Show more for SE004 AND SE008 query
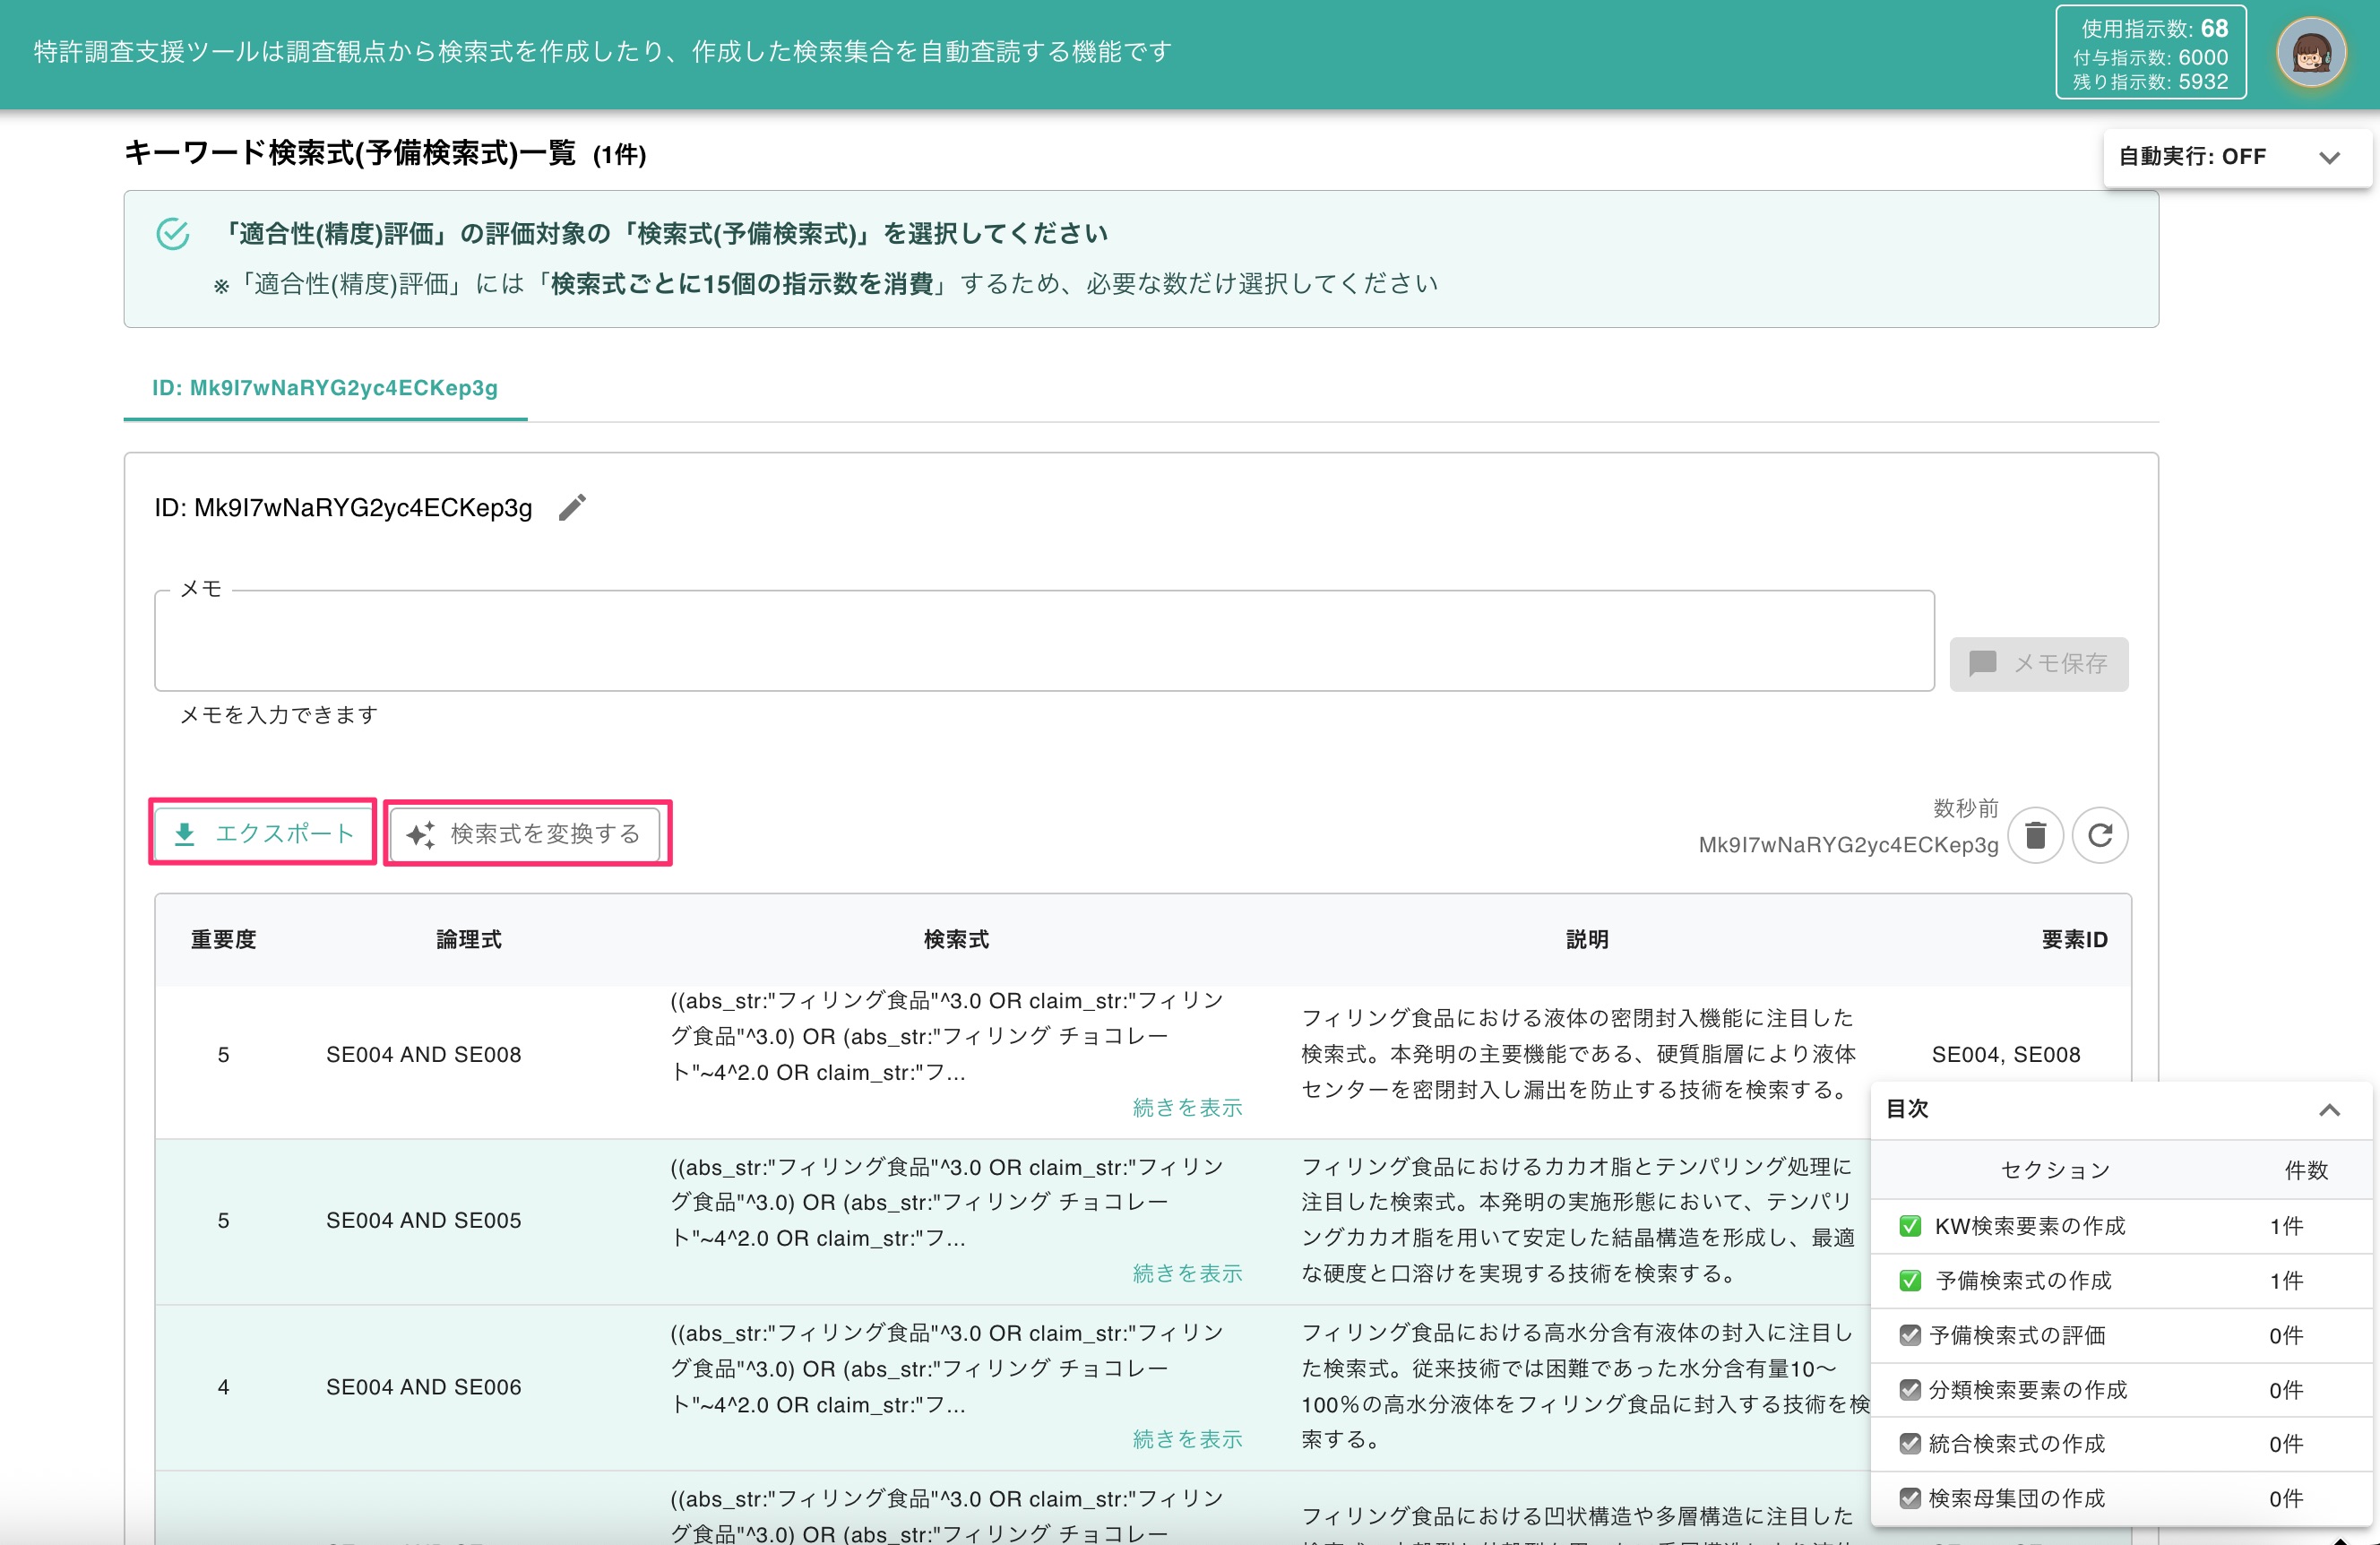Screen dimensions: 2380x1545 (1187, 1107)
